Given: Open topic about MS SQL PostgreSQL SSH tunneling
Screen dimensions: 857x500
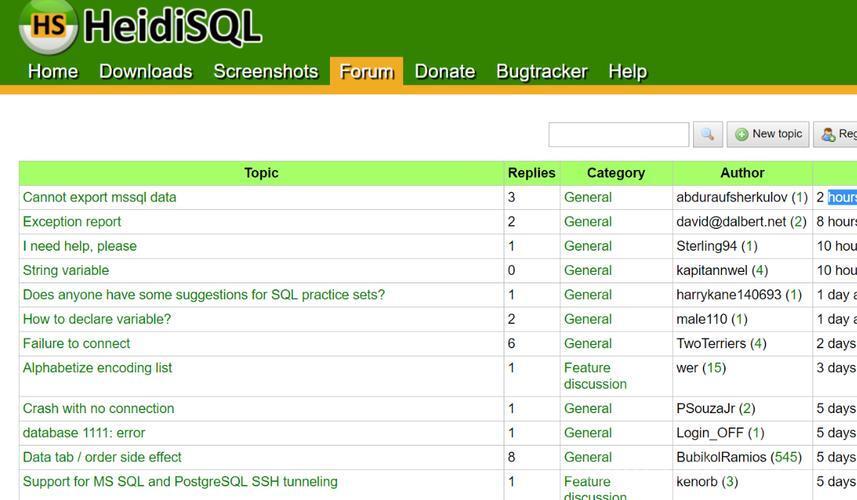Looking at the screenshot, I should [x=180, y=481].
